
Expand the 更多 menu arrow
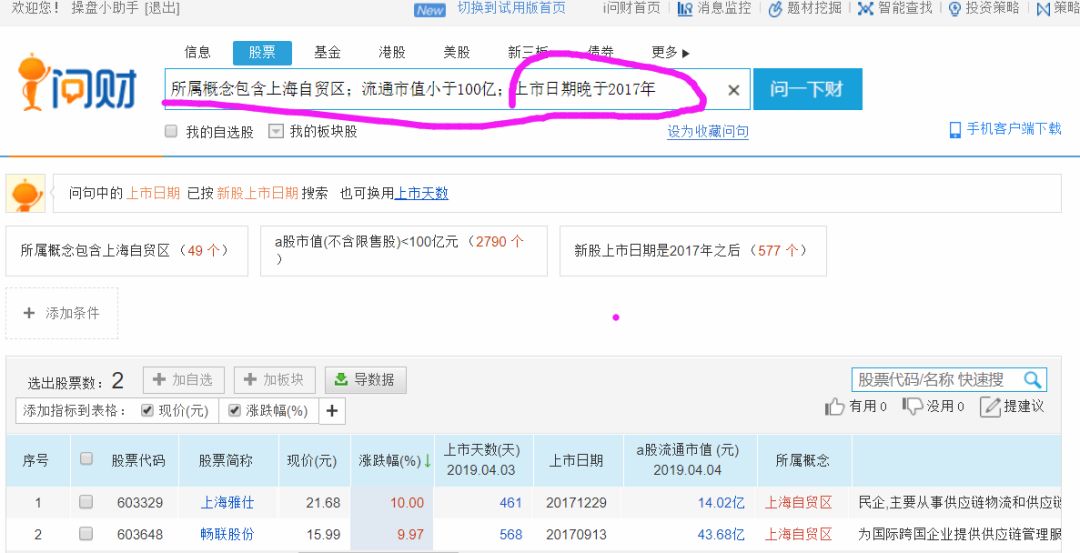tap(685, 53)
